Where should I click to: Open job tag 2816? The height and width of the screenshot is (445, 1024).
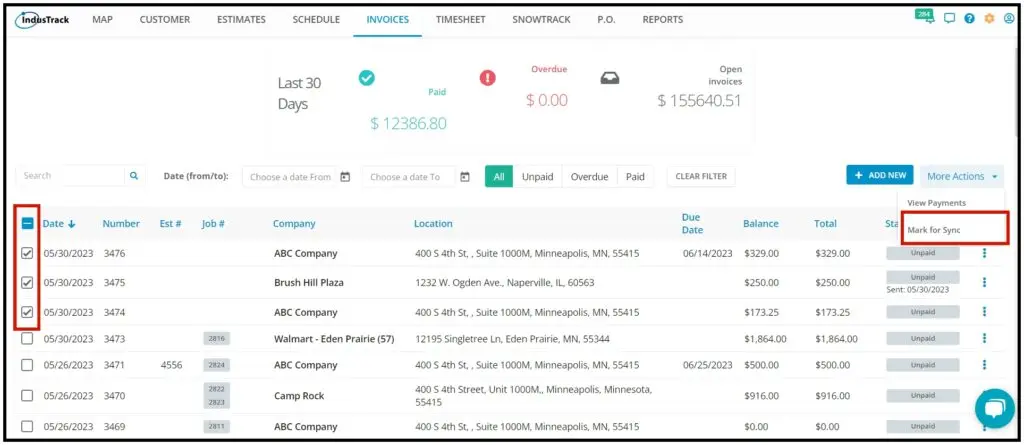[x=216, y=338]
